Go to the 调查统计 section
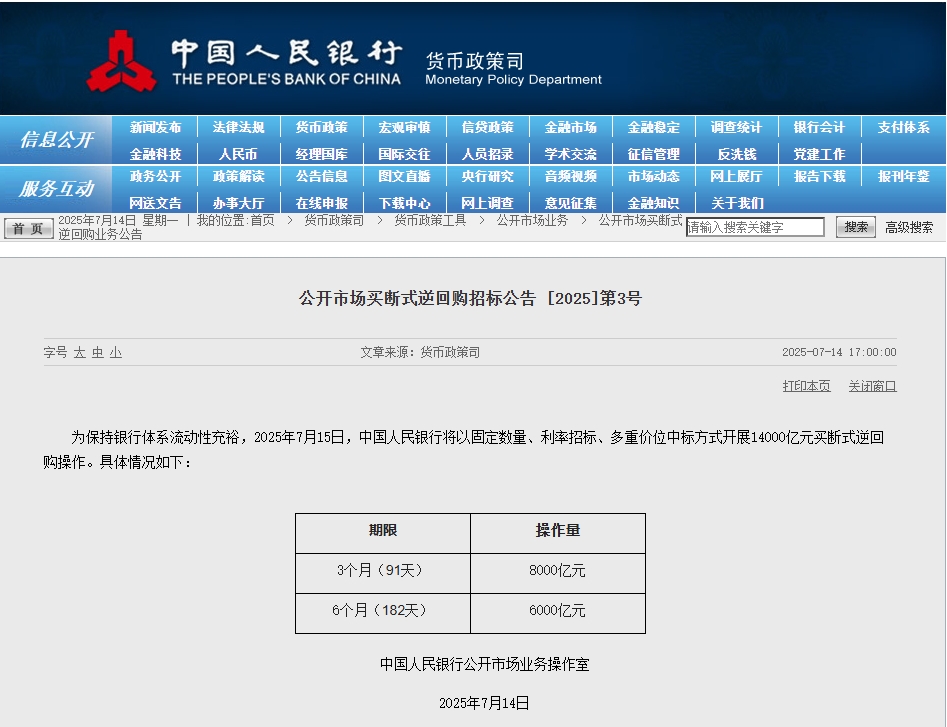Image resolution: width=947 pixels, height=727 pixels. (x=736, y=128)
